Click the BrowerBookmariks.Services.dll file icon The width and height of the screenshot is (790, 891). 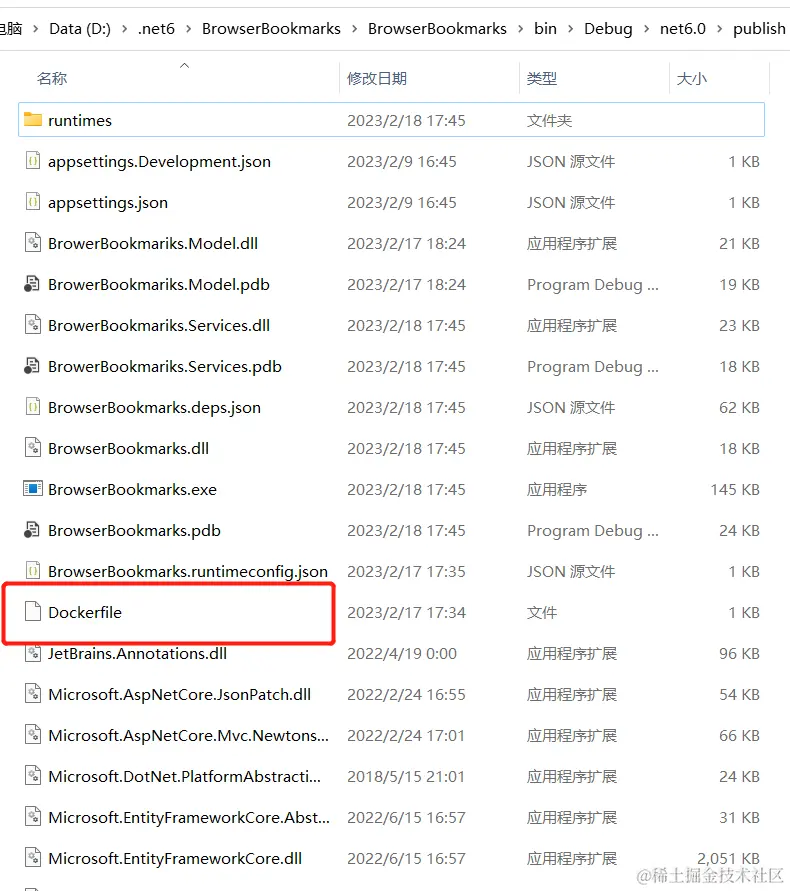[x=33, y=325]
